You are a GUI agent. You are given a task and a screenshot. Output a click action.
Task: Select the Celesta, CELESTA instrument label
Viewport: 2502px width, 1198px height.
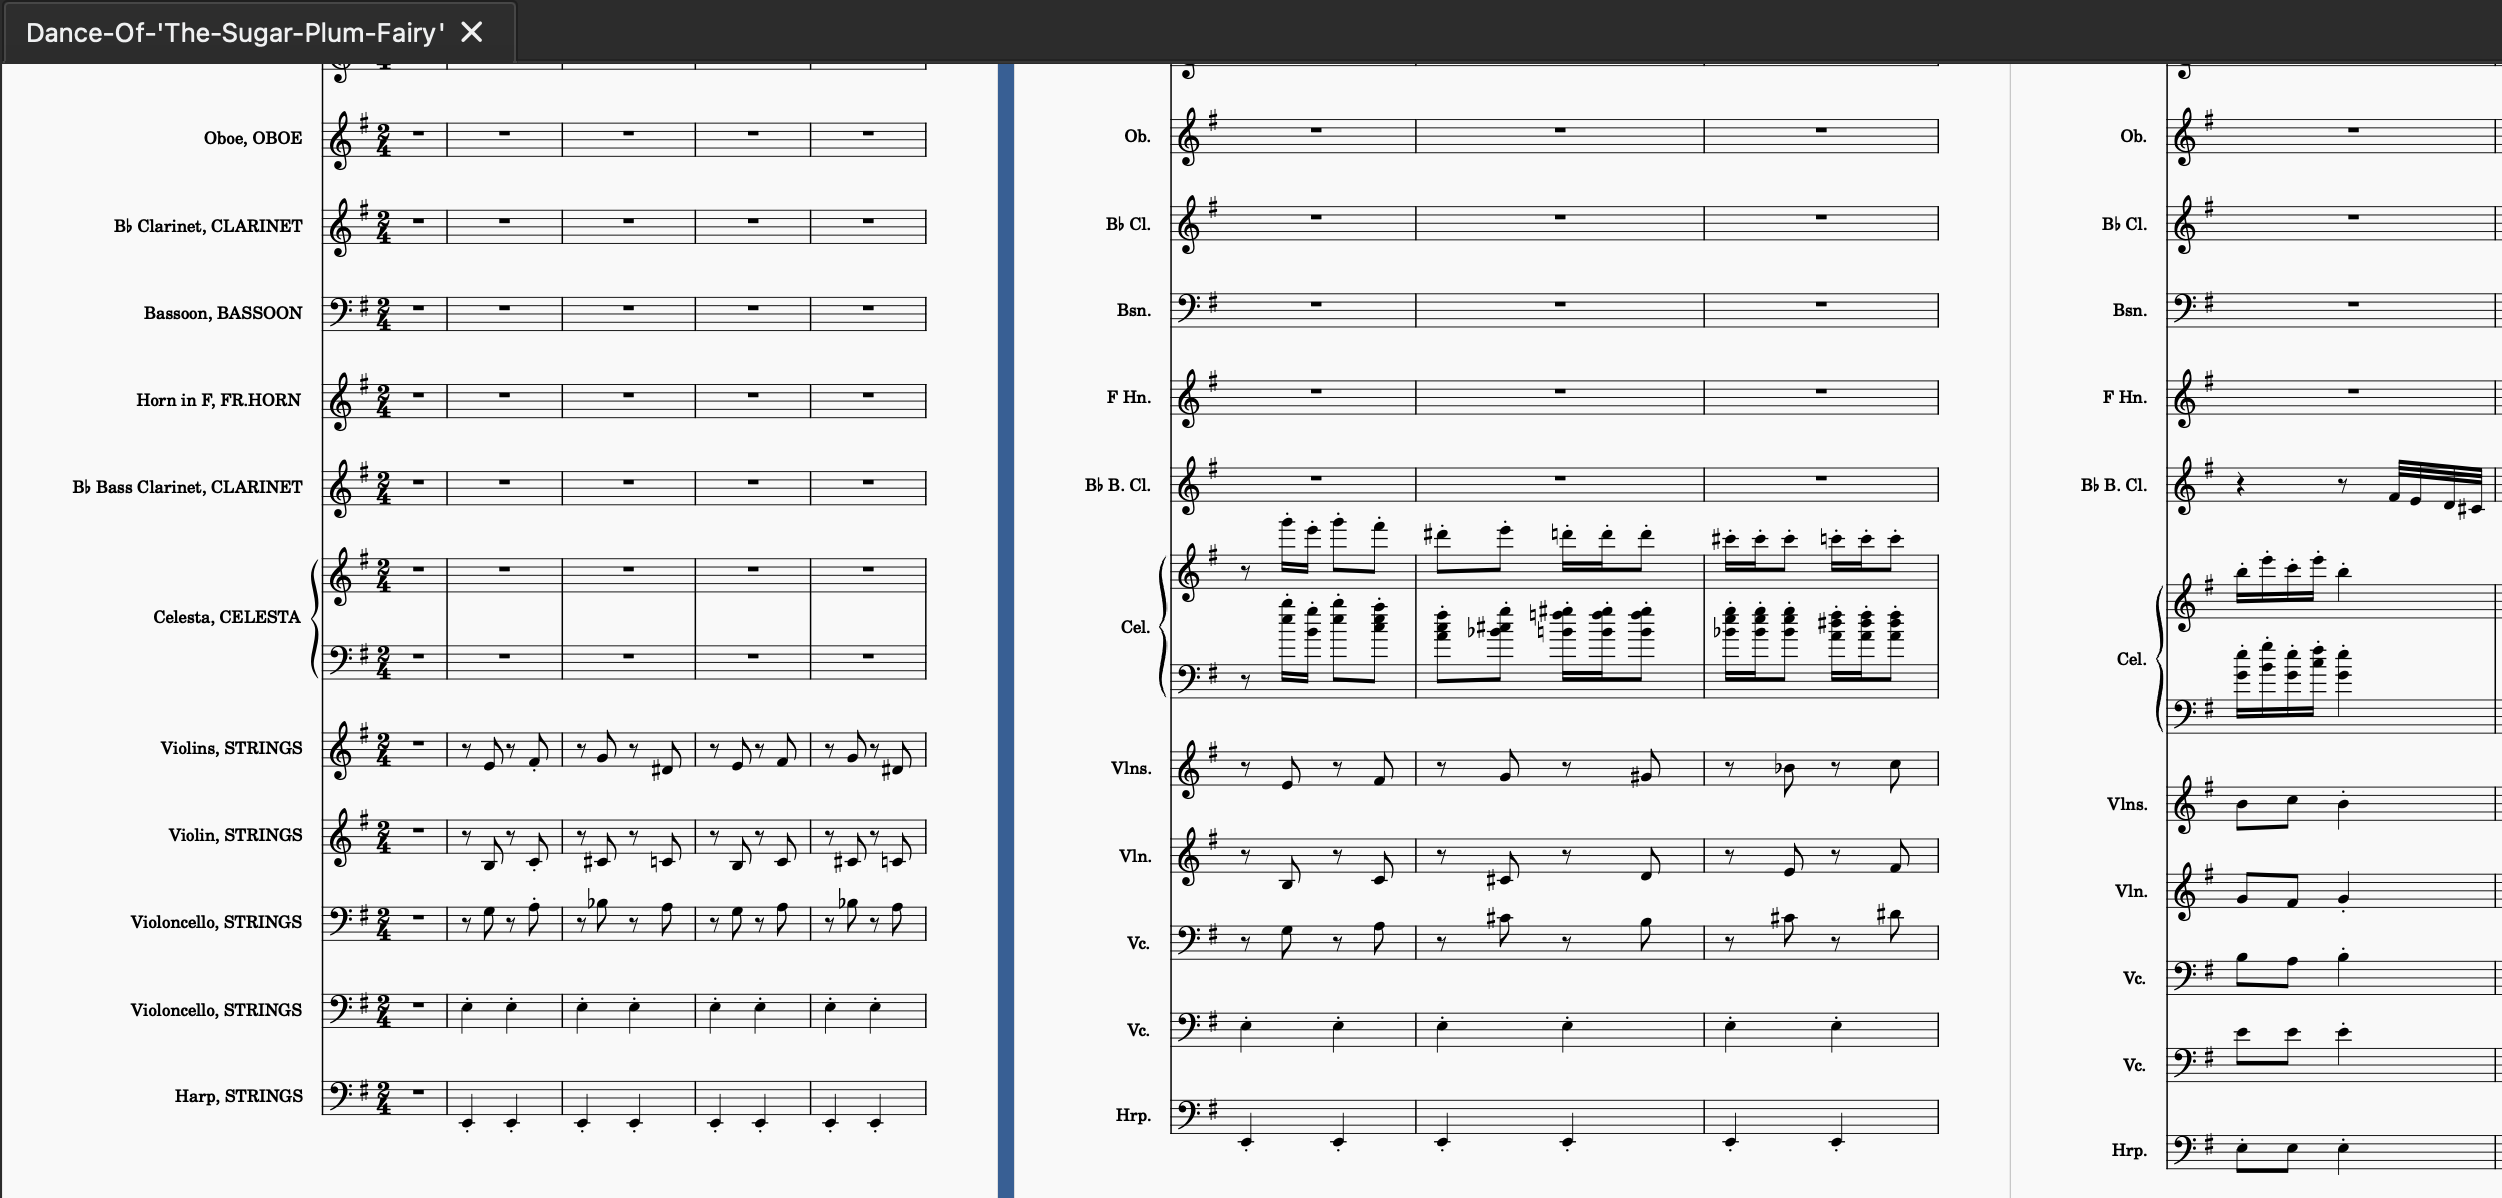(x=227, y=617)
